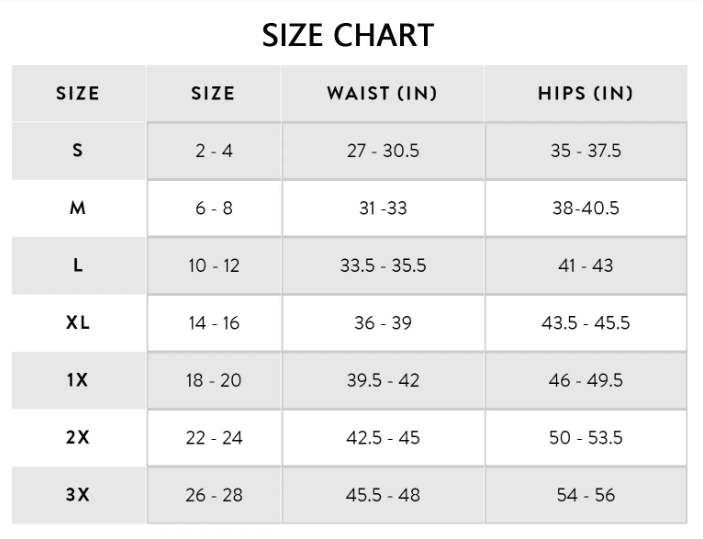Select the WAIST (IN) column header
This screenshot has width=703, height=539.
[382, 94]
